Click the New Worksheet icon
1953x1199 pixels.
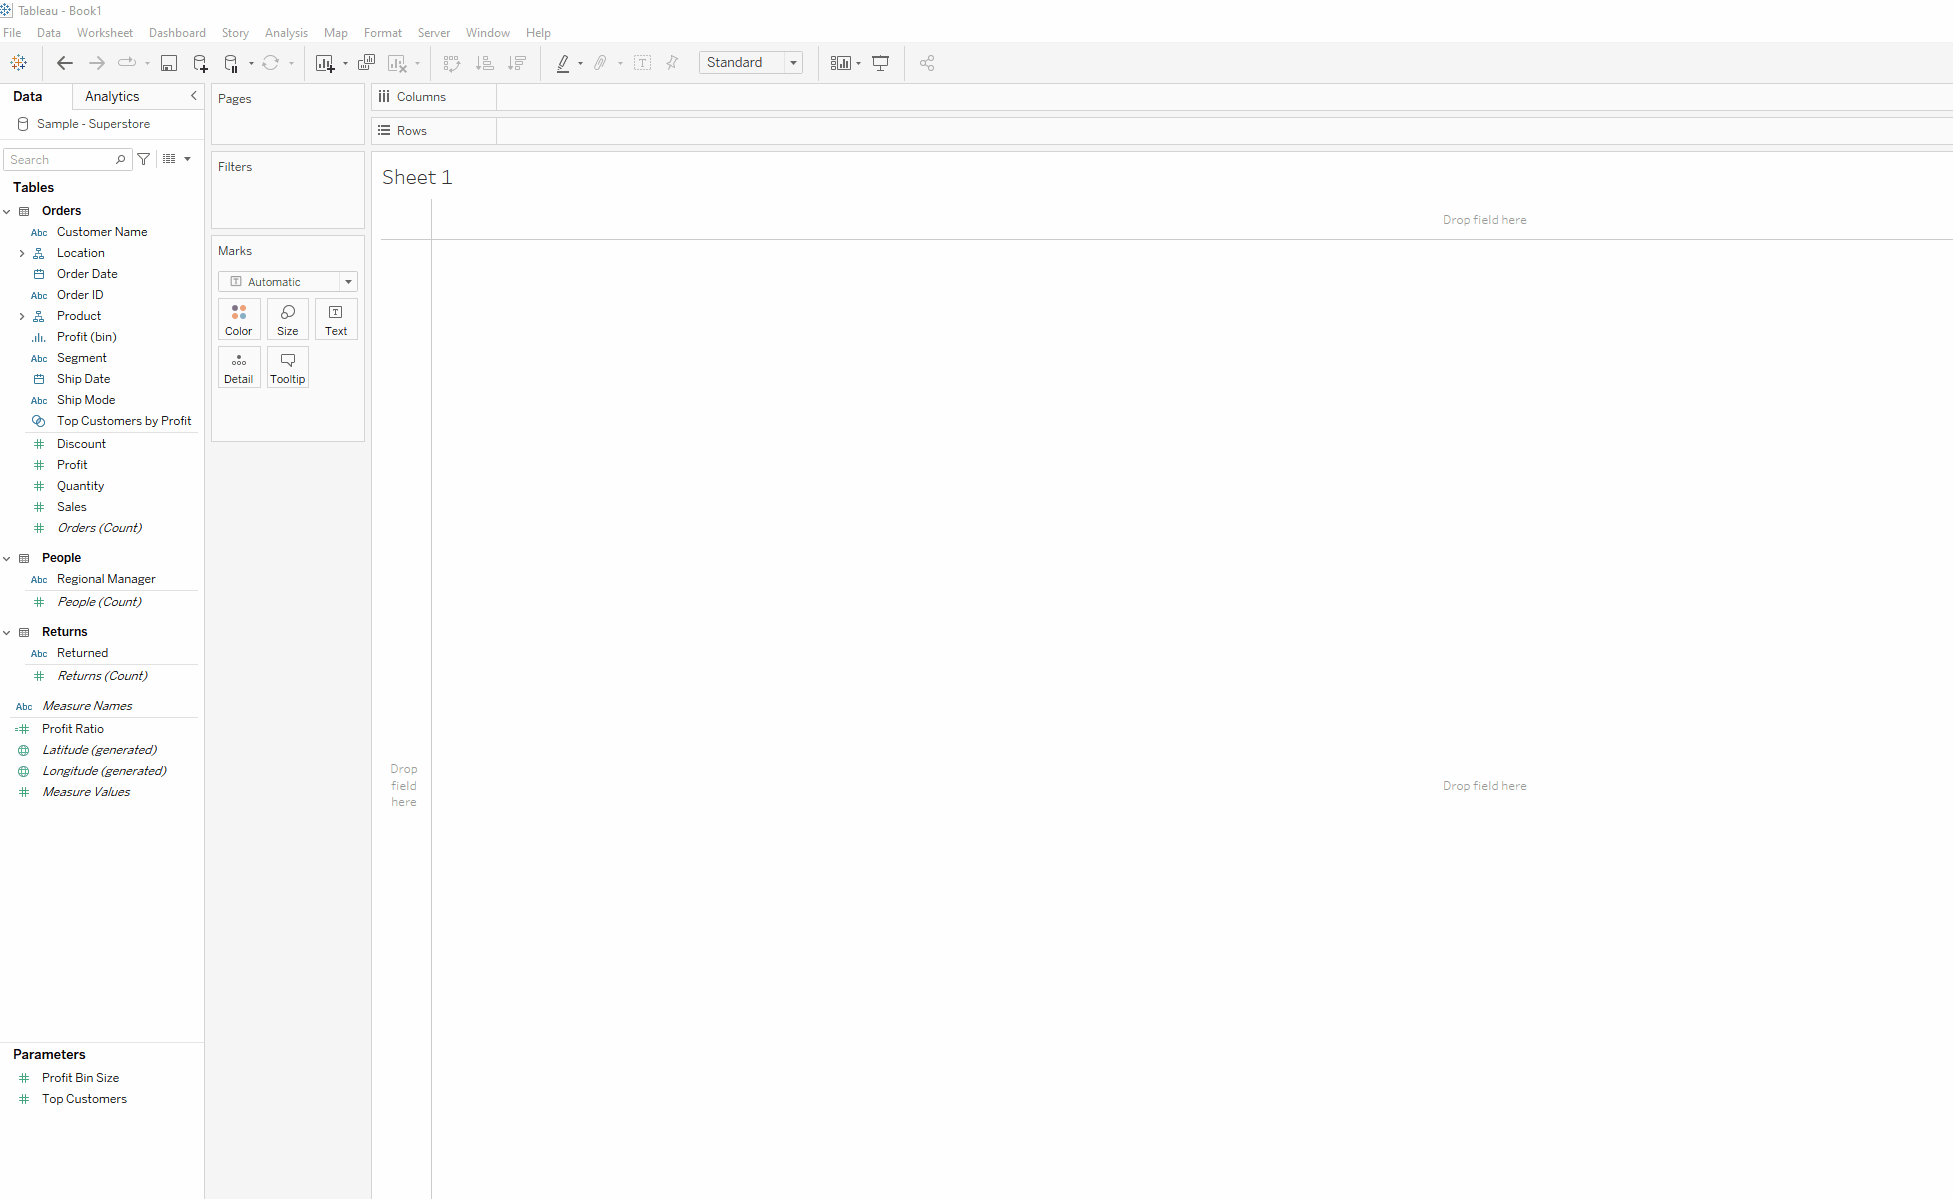(x=324, y=63)
